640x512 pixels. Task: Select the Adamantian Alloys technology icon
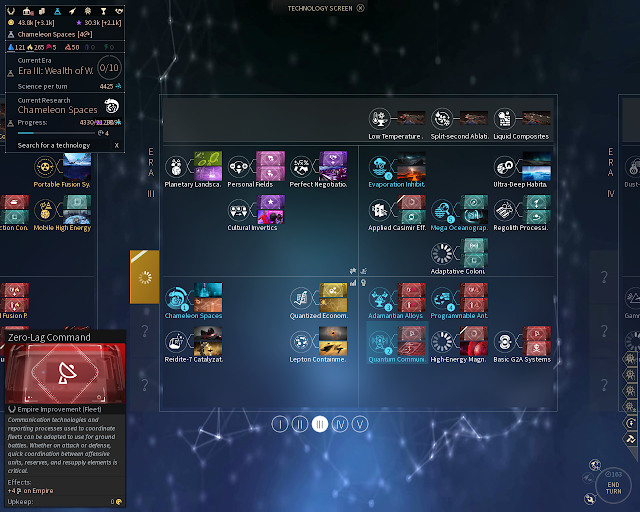coord(380,298)
